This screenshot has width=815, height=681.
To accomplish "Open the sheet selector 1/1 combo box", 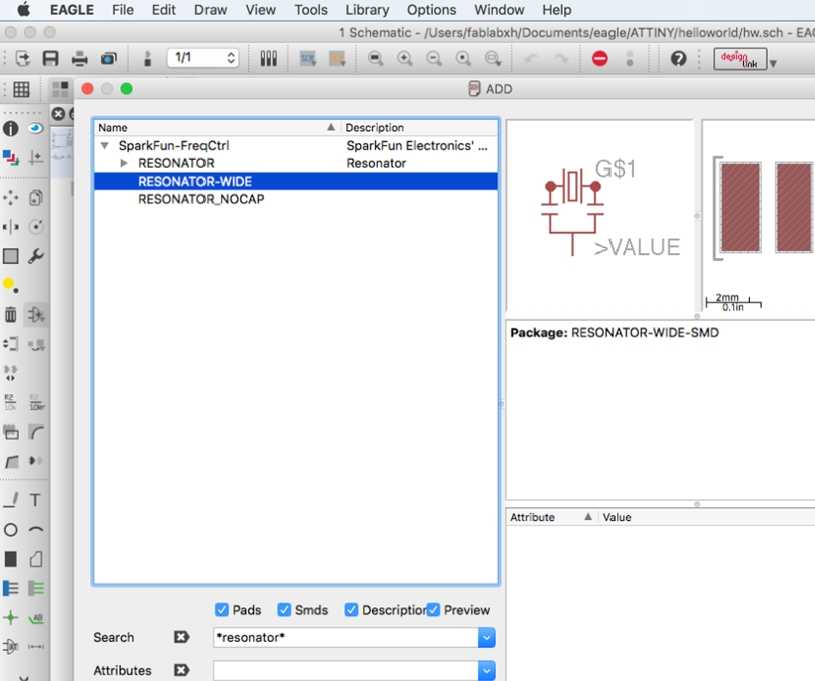I will [x=203, y=57].
